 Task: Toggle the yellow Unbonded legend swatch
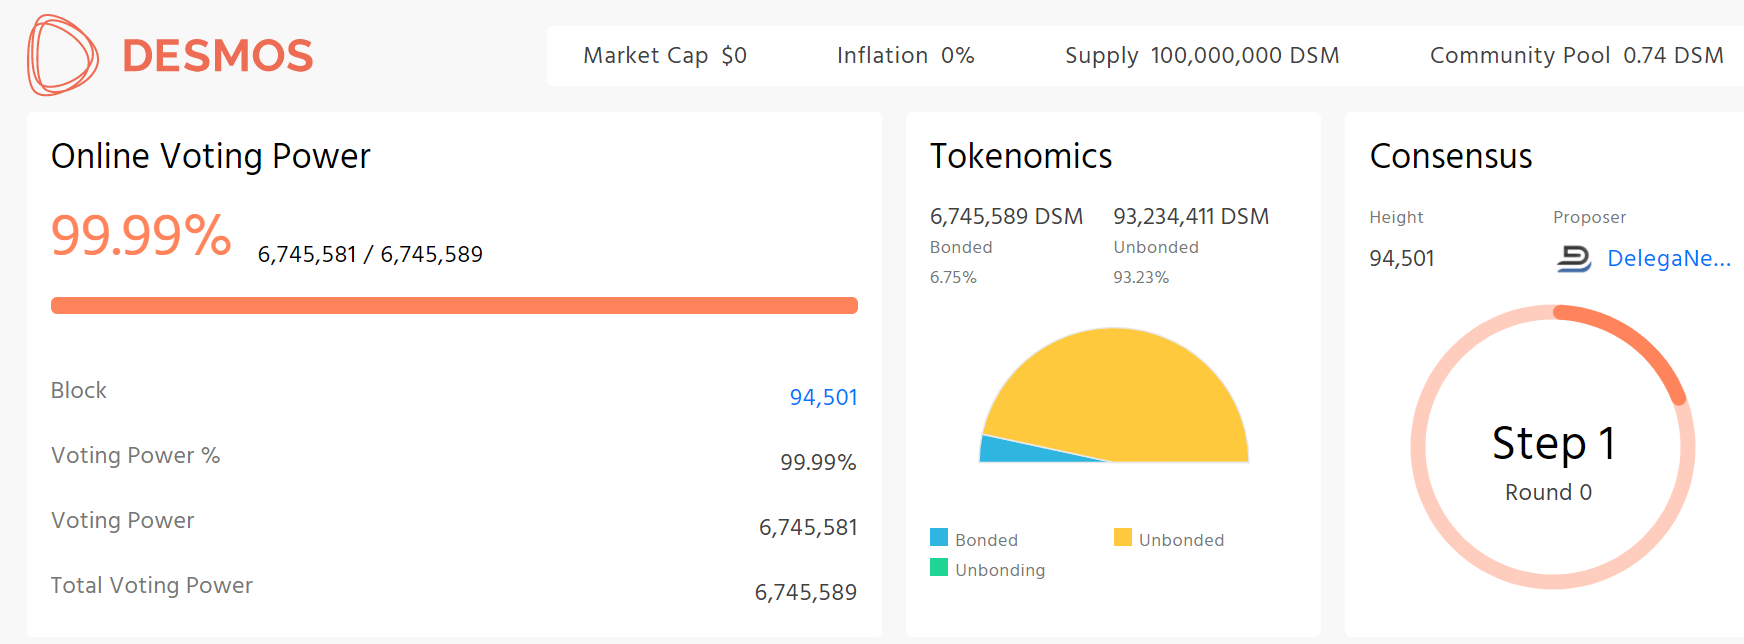1123,538
